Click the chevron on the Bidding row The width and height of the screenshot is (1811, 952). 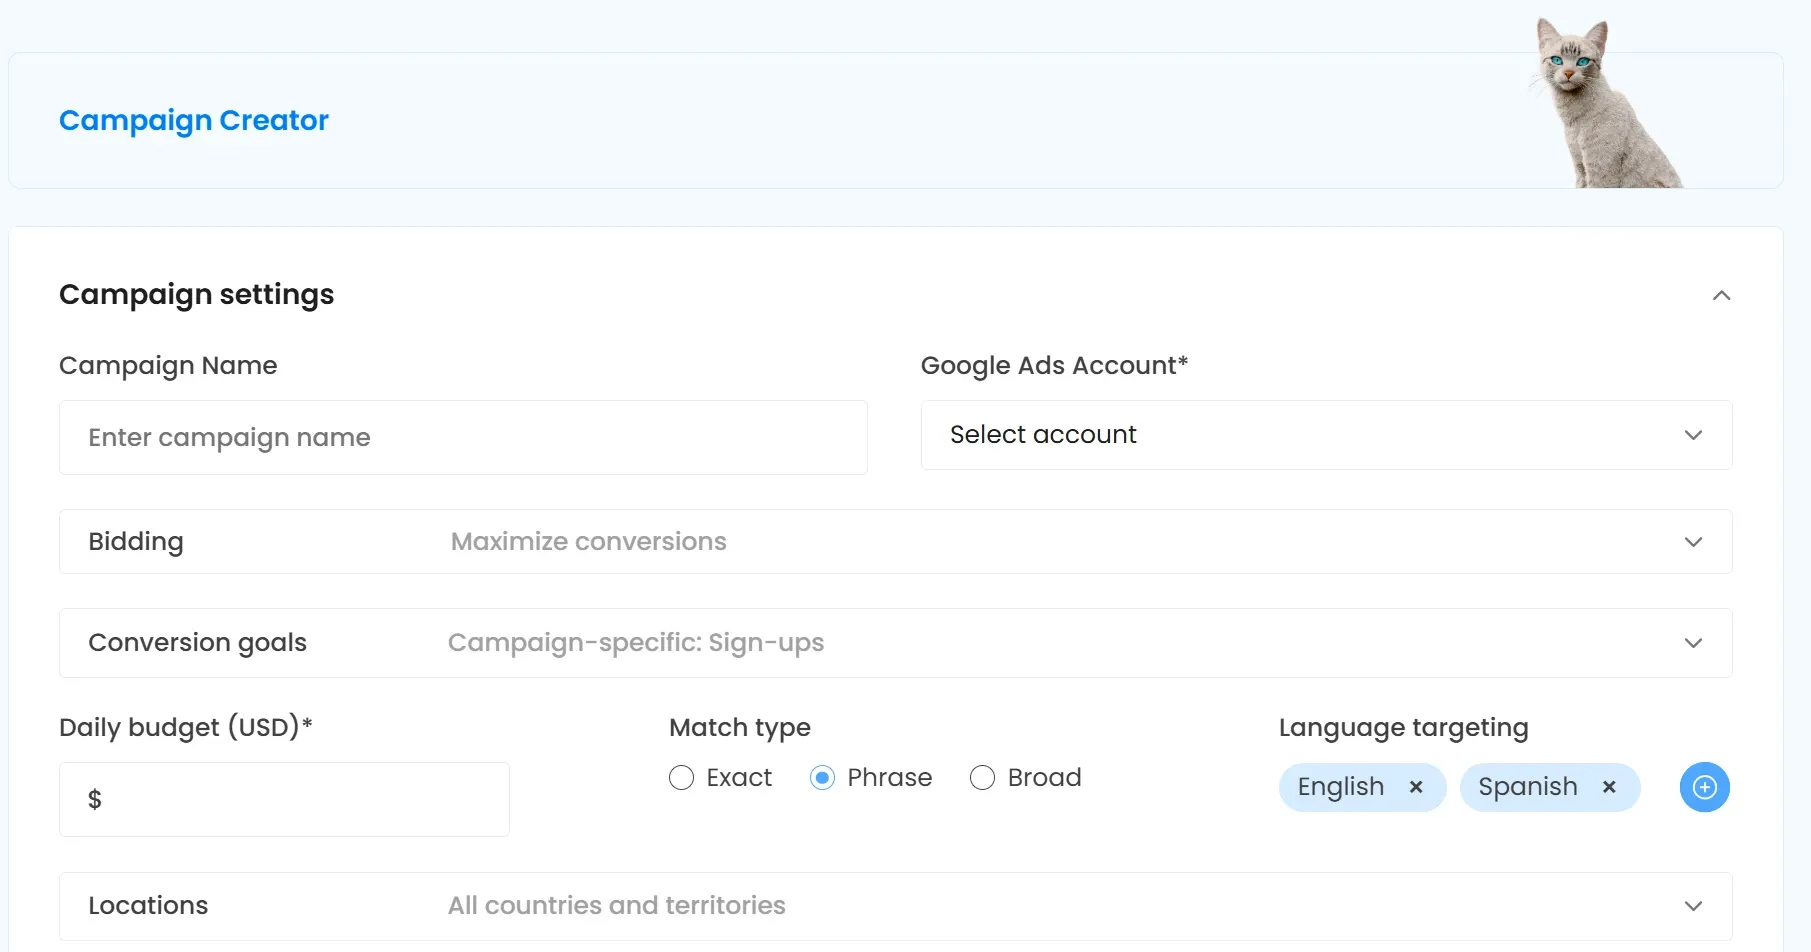click(1693, 541)
